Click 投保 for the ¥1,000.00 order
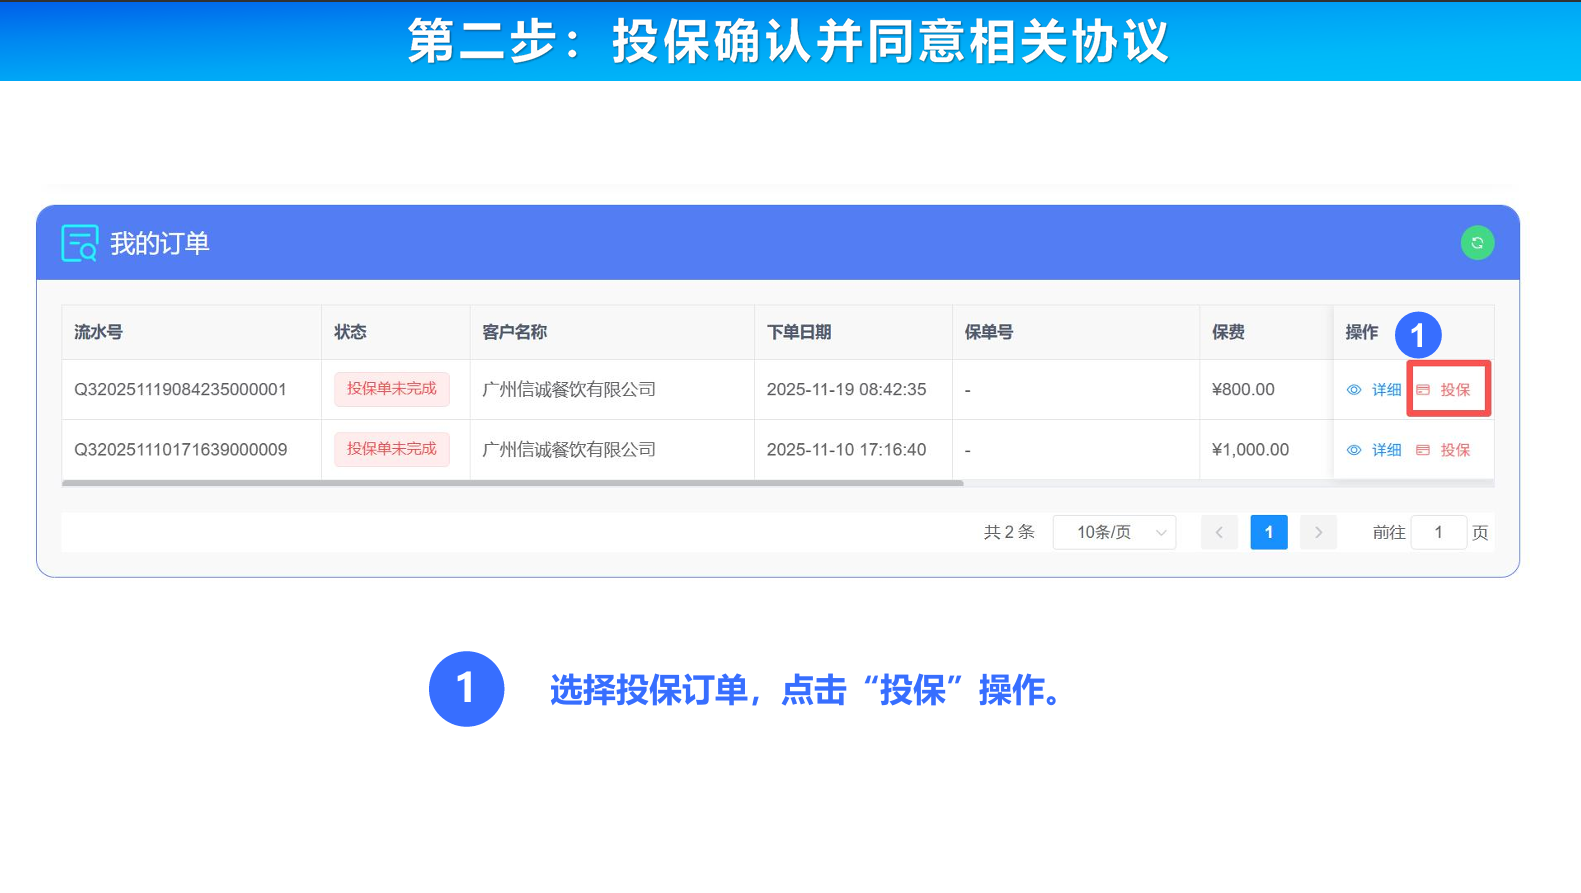 click(x=1455, y=450)
